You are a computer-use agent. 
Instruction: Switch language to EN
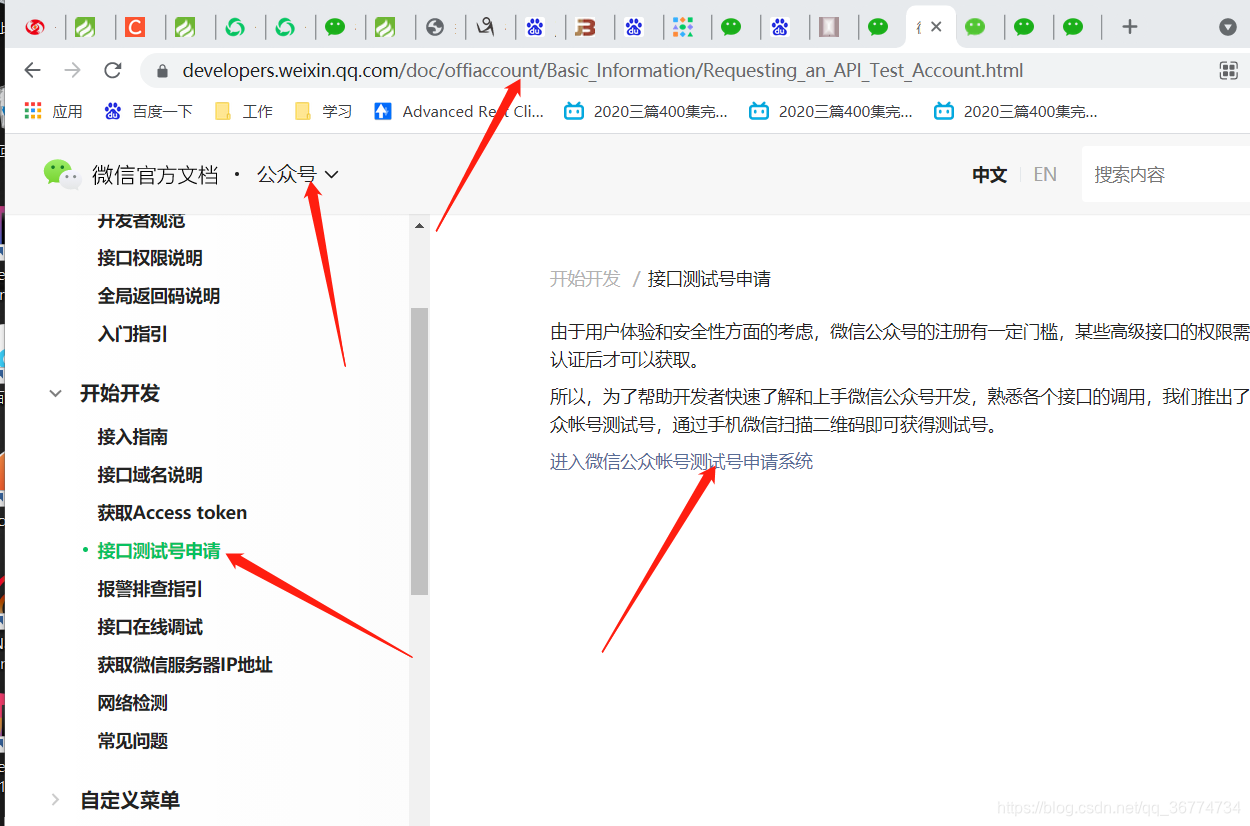(1045, 174)
